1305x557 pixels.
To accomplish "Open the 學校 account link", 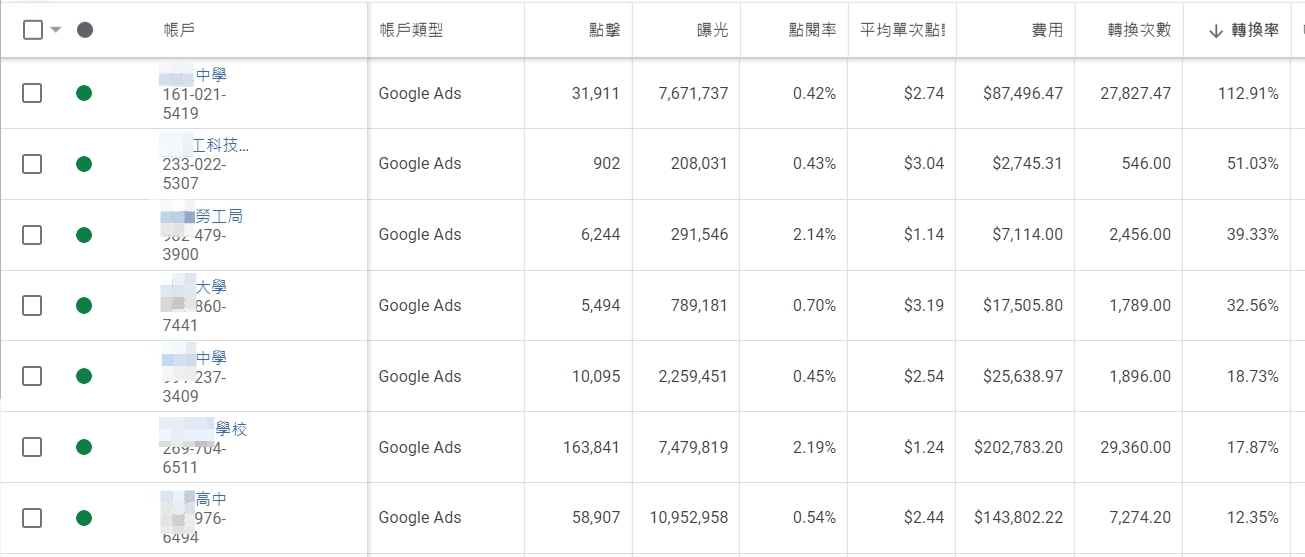I will pyautogui.click(x=231, y=429).
